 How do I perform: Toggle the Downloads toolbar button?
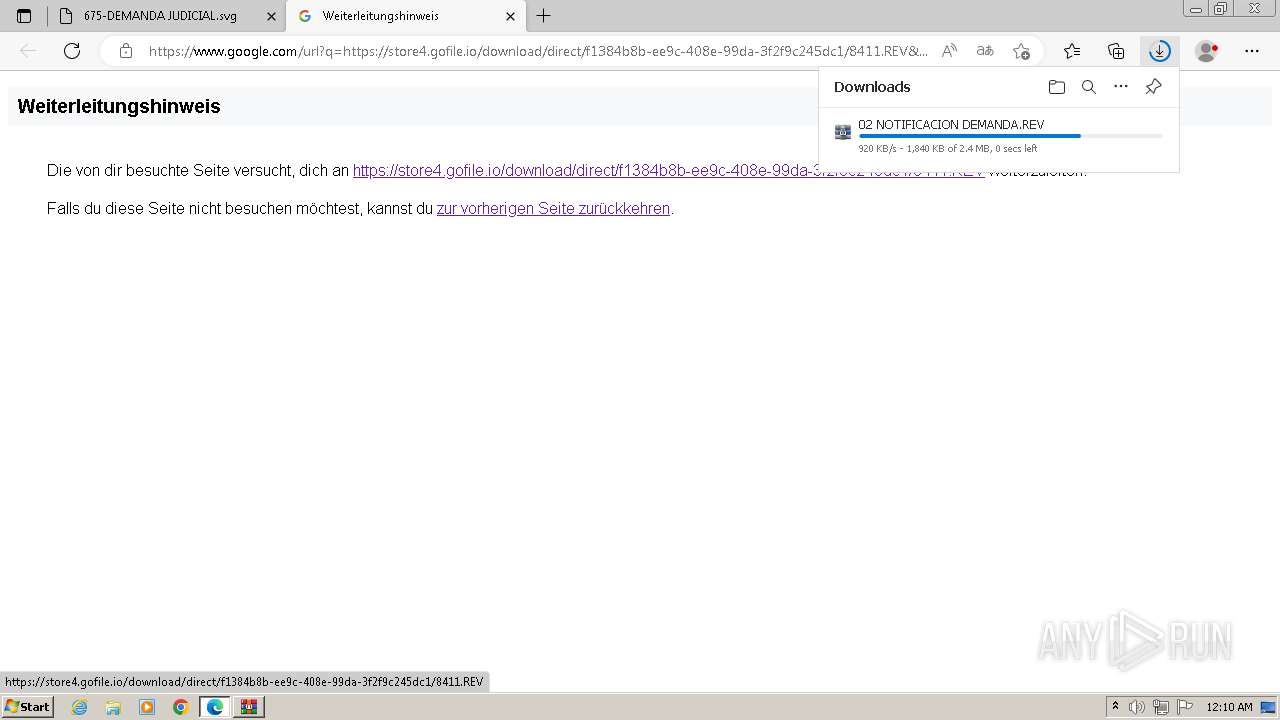[1160, 51]
